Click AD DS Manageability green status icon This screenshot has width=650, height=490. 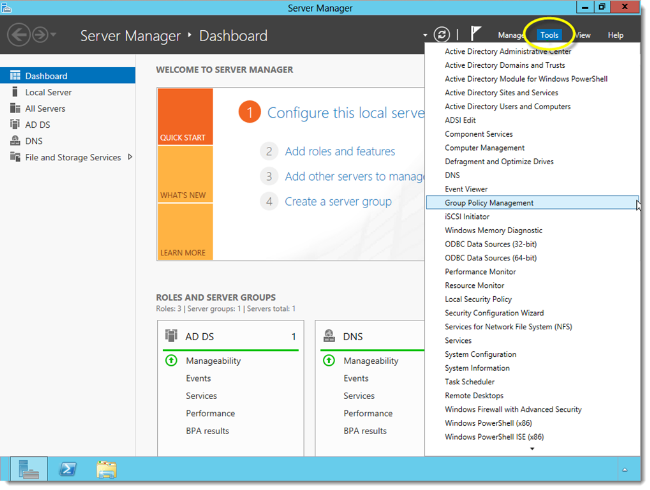click(x=171, y=360)
